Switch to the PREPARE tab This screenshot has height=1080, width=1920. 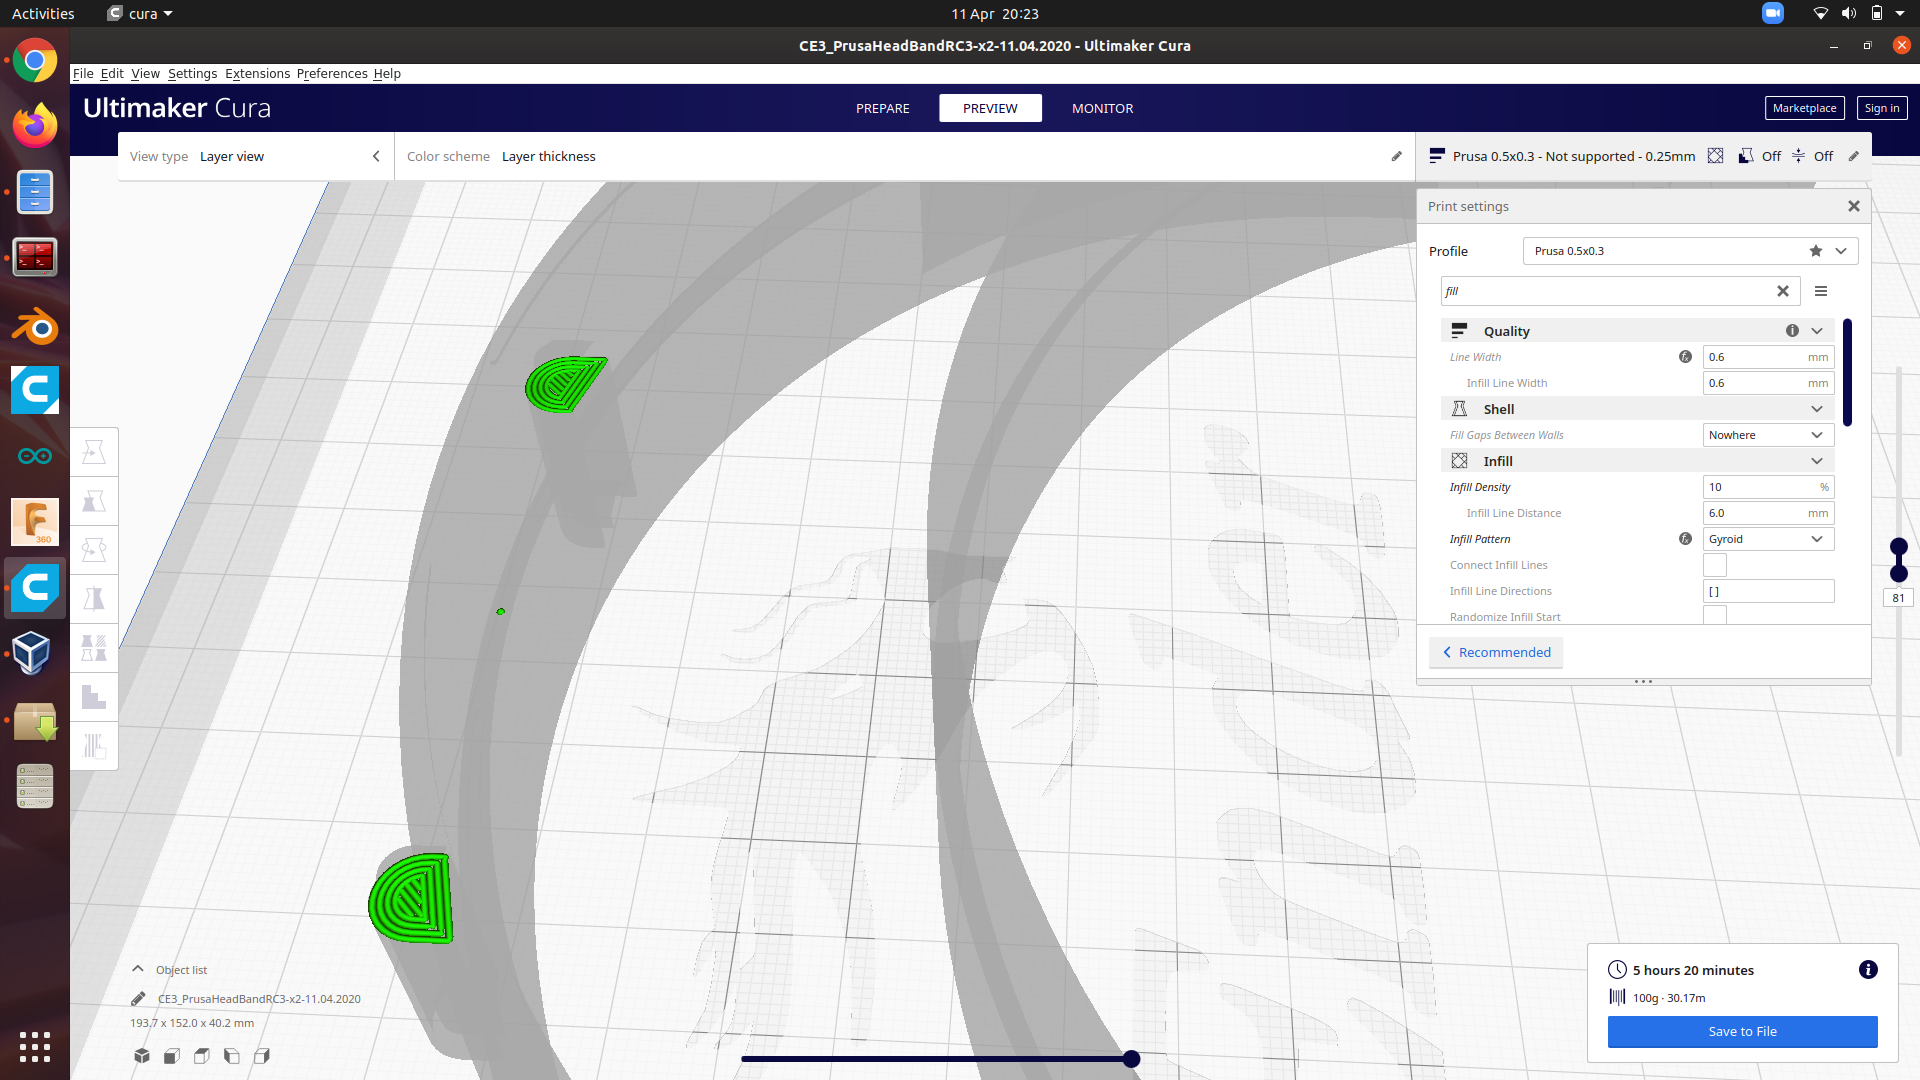pyautogui.click(x=882, y=108)
